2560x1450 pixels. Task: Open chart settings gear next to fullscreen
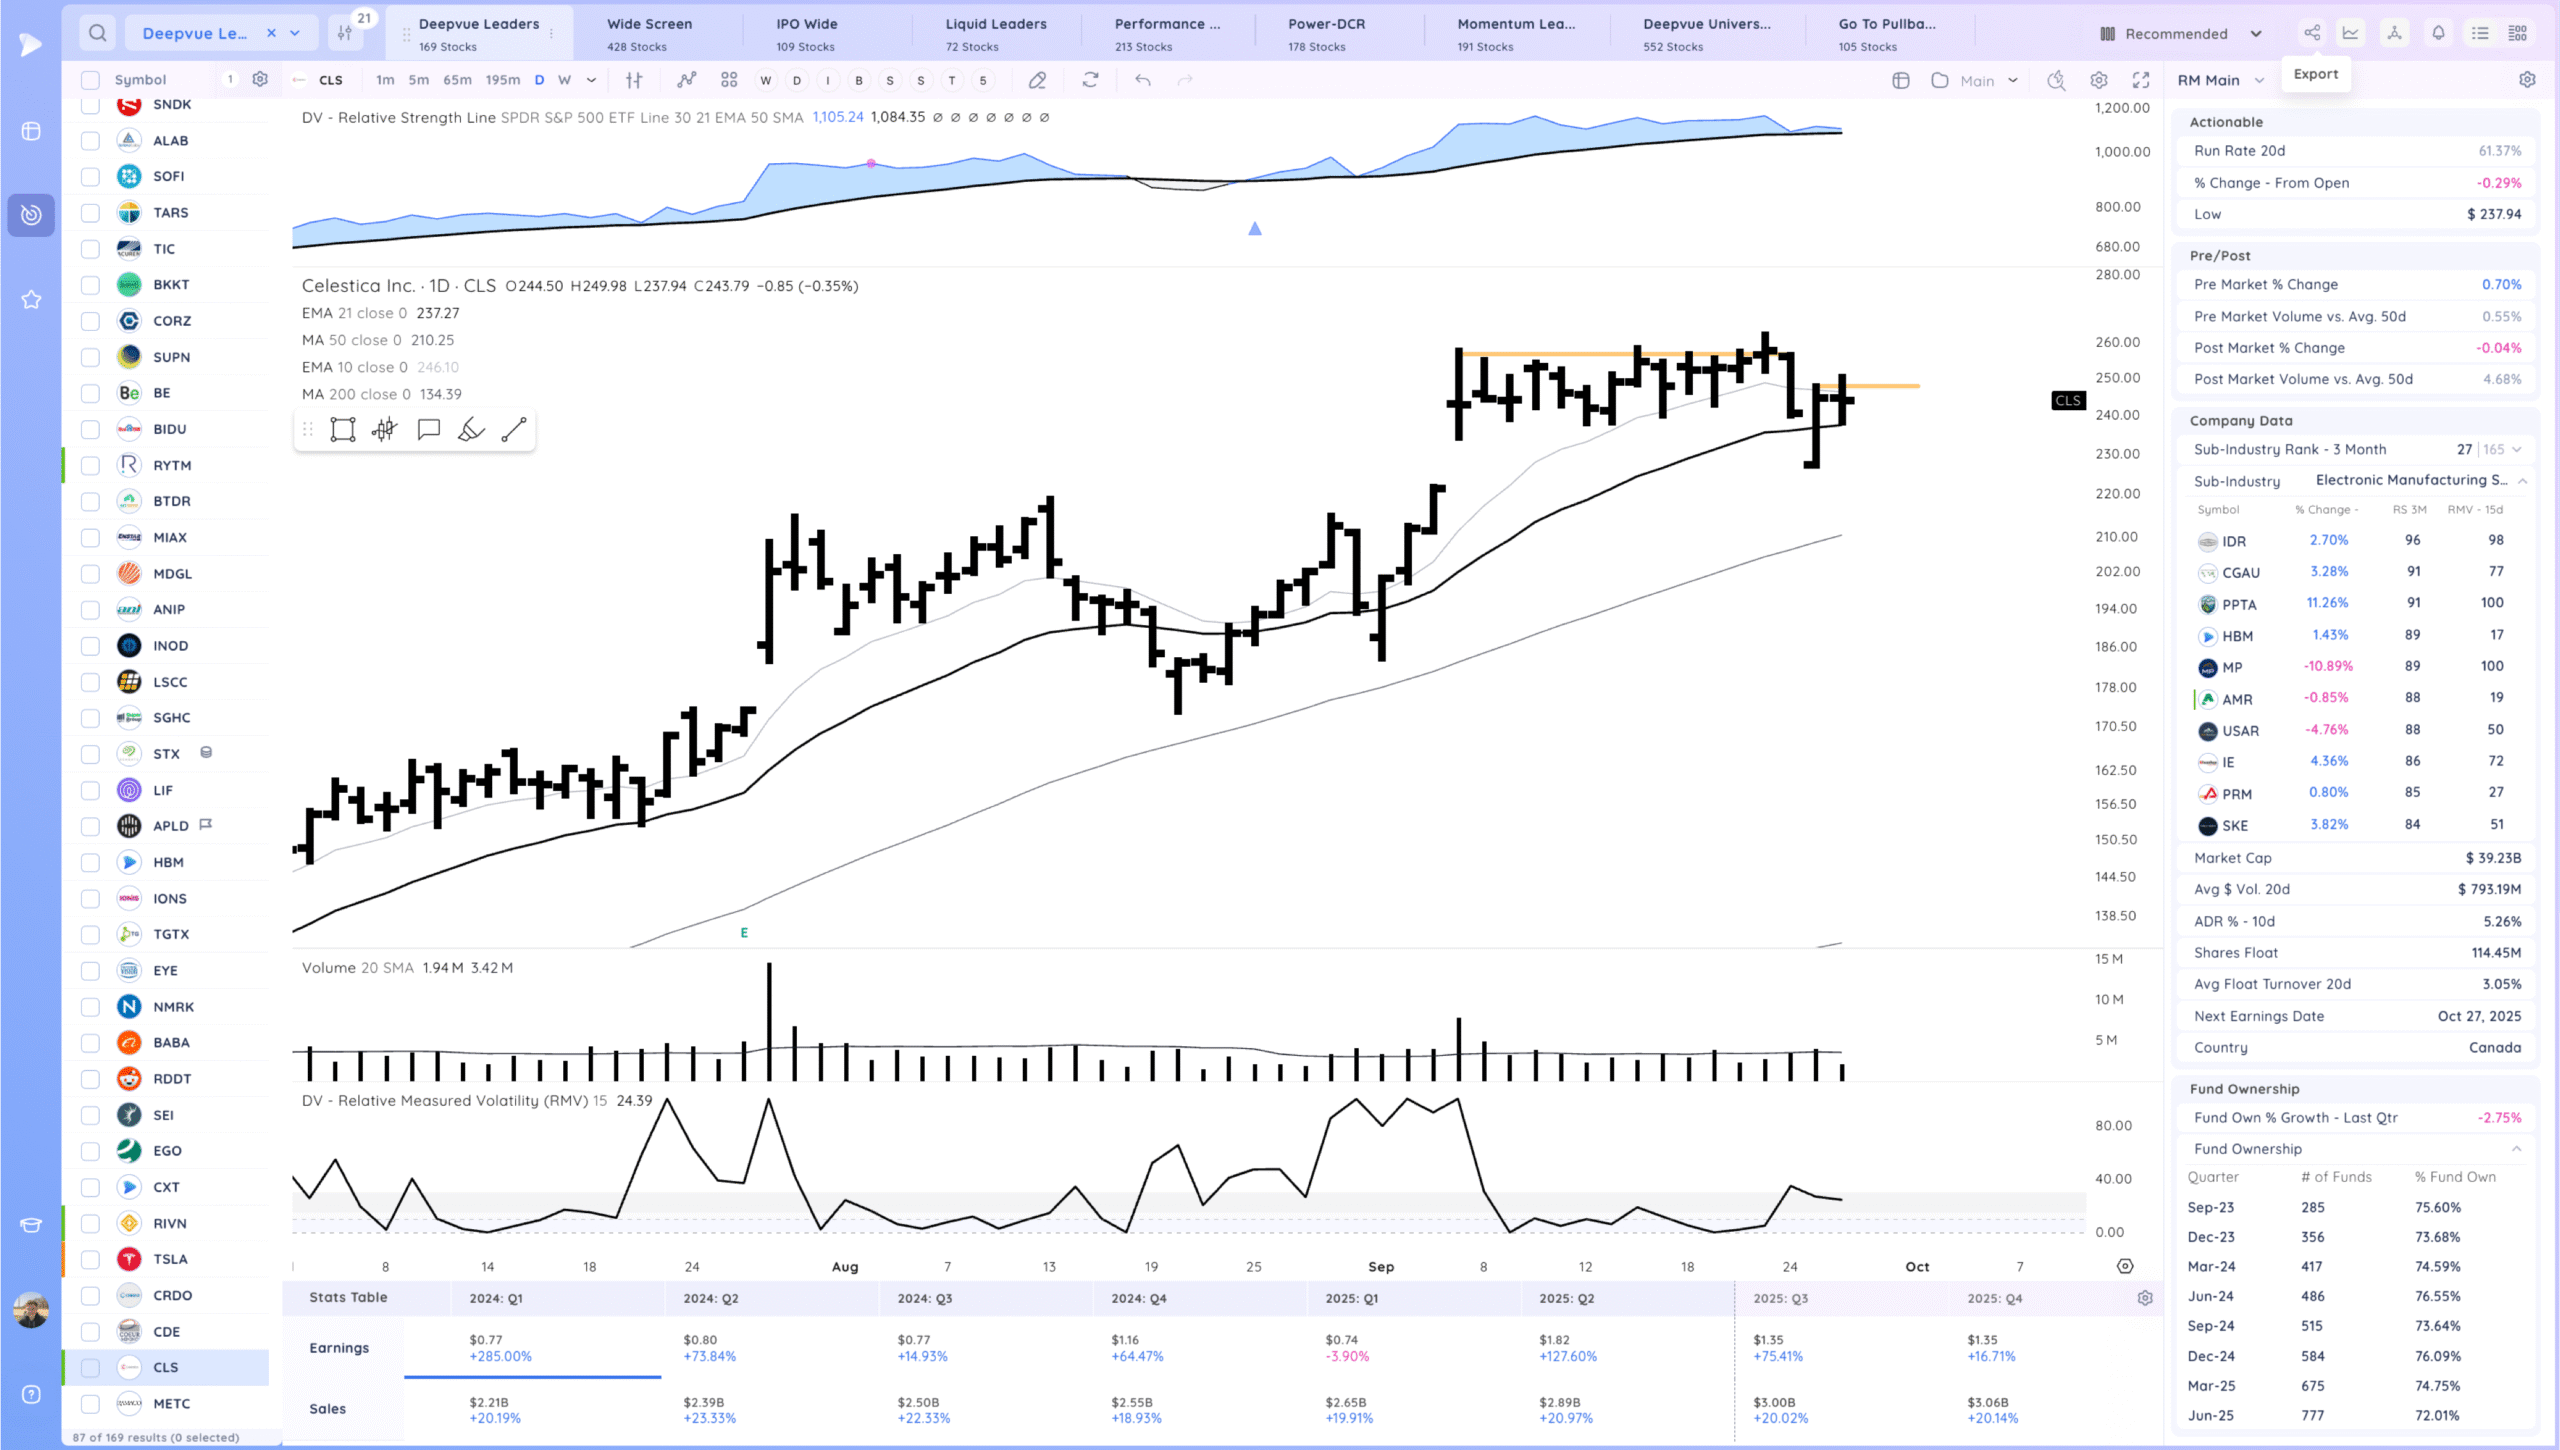2099,80
